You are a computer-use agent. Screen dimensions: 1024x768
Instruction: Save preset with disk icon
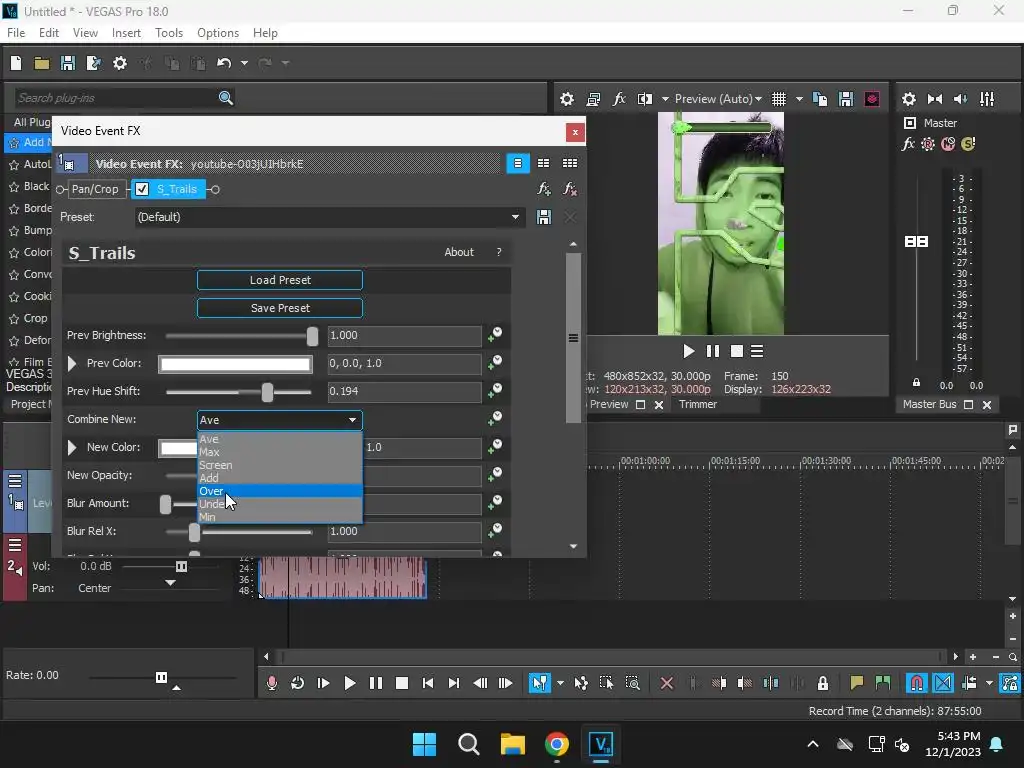pyautogui.click(x=543, y=217)
